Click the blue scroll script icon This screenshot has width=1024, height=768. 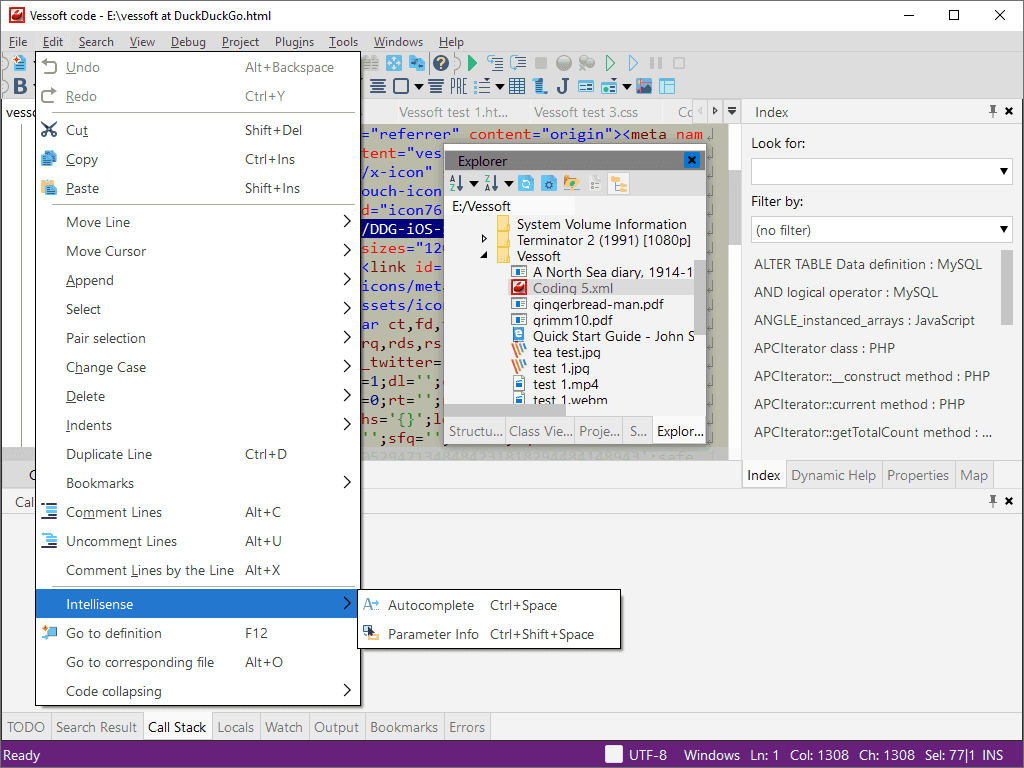pyautogui.click(x=539, y=86)
